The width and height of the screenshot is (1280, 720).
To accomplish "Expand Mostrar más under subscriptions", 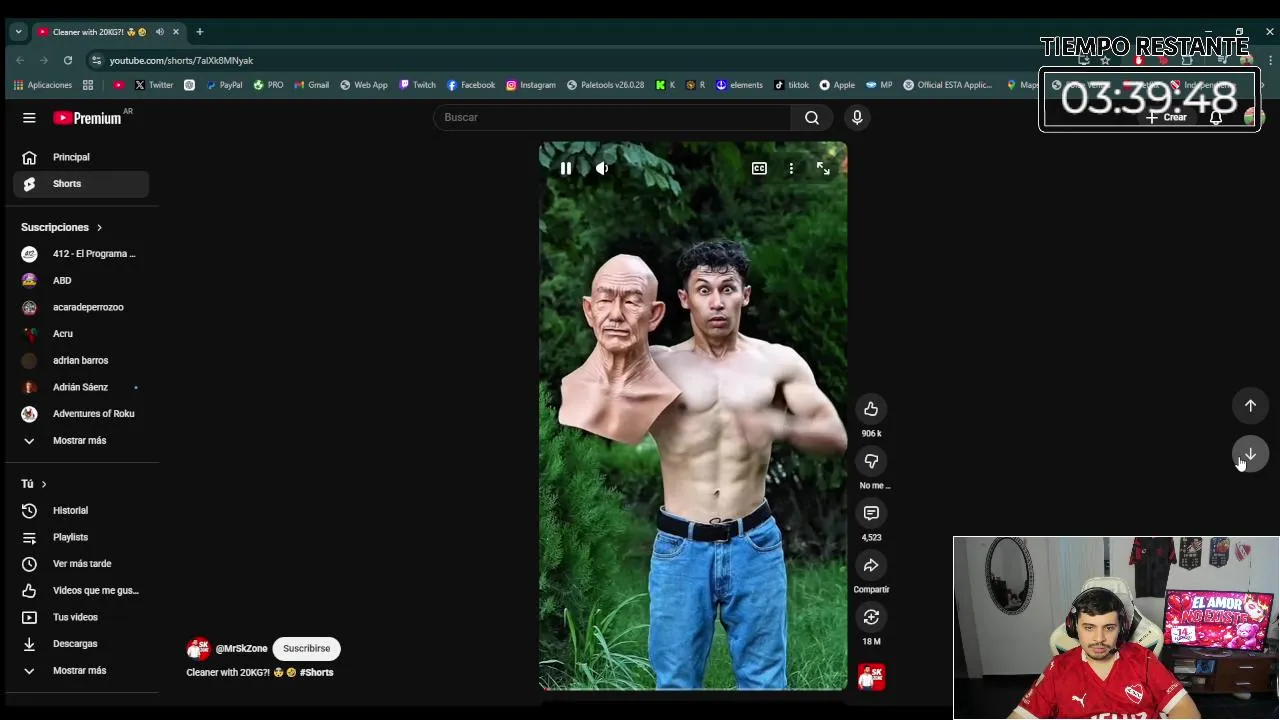I will point(81,441).
